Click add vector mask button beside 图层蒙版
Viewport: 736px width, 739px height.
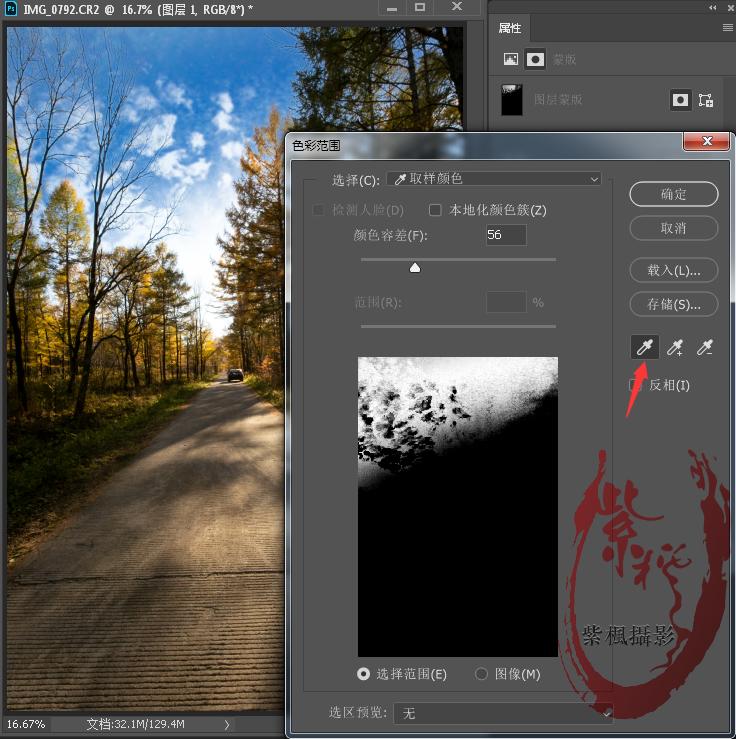pyautogui.click(x=705, y=100)
